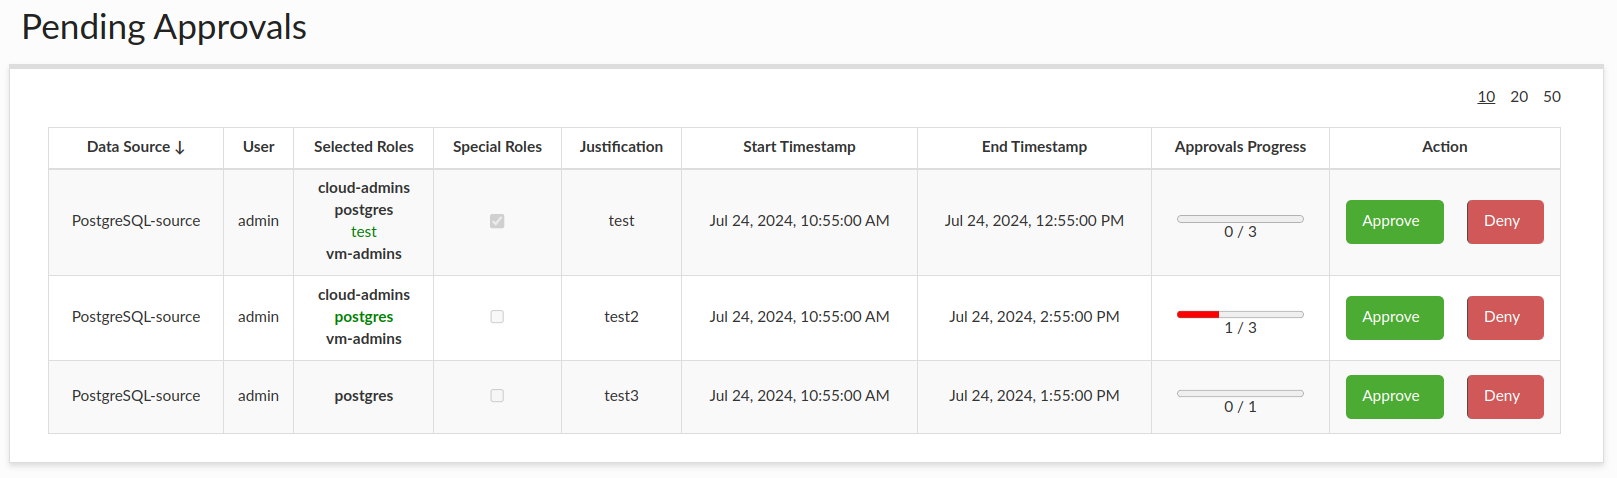Toggle Special Roles checkbox for test3 request
The image size is (1617, 478).
tap(497, 396)
